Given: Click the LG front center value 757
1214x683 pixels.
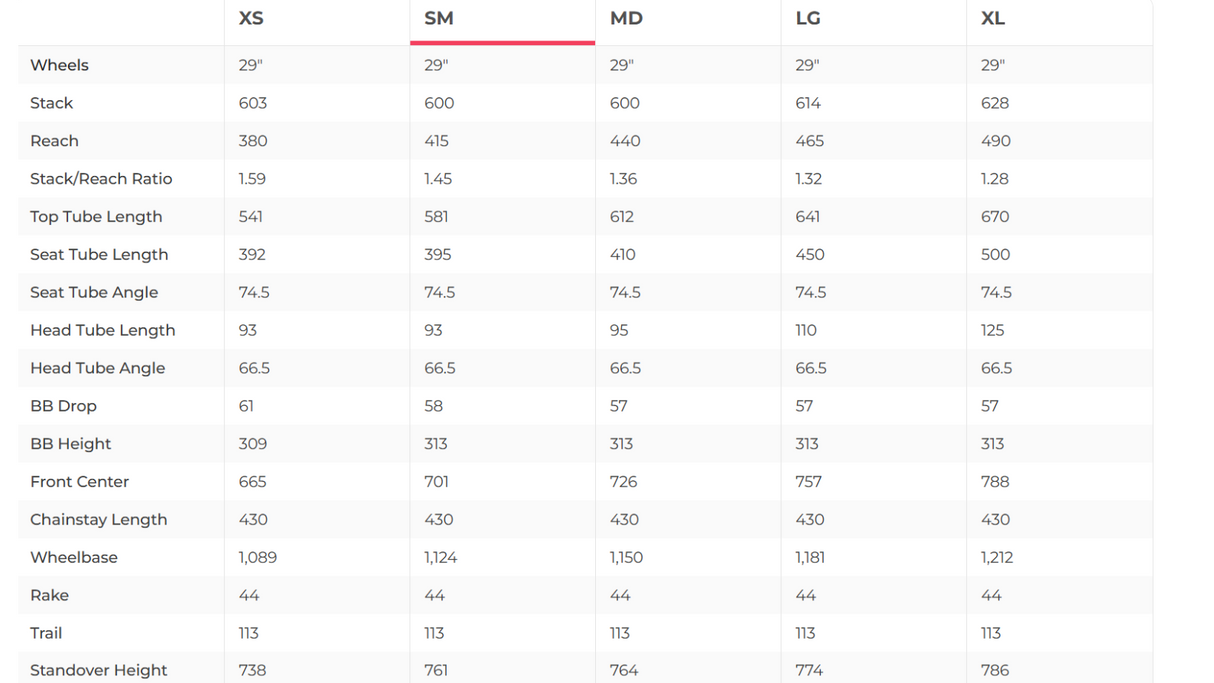Looking at the screenshot, I should click(808, 482).
